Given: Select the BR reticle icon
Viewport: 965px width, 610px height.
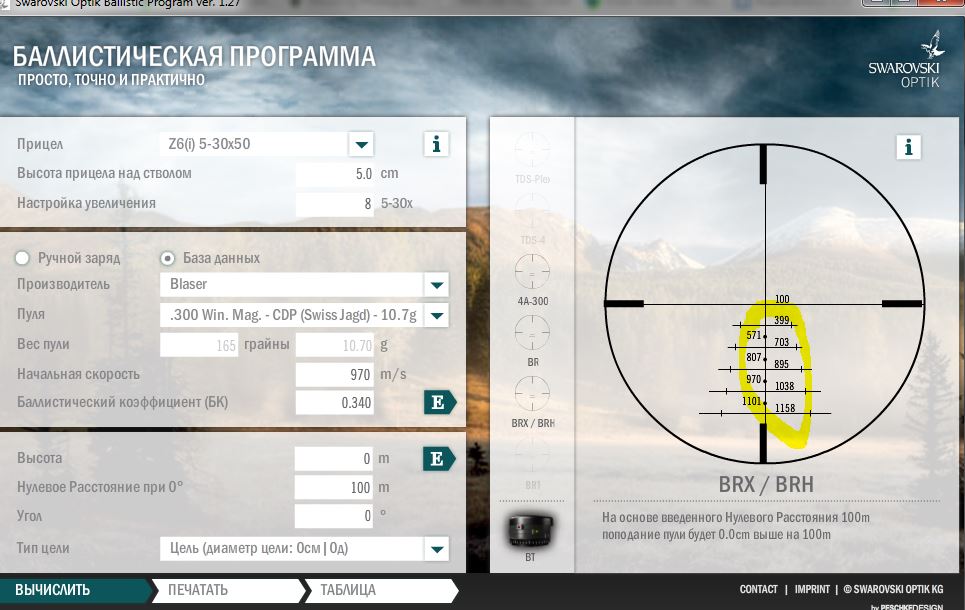Looking at the screenshot, I should [532, 331].
